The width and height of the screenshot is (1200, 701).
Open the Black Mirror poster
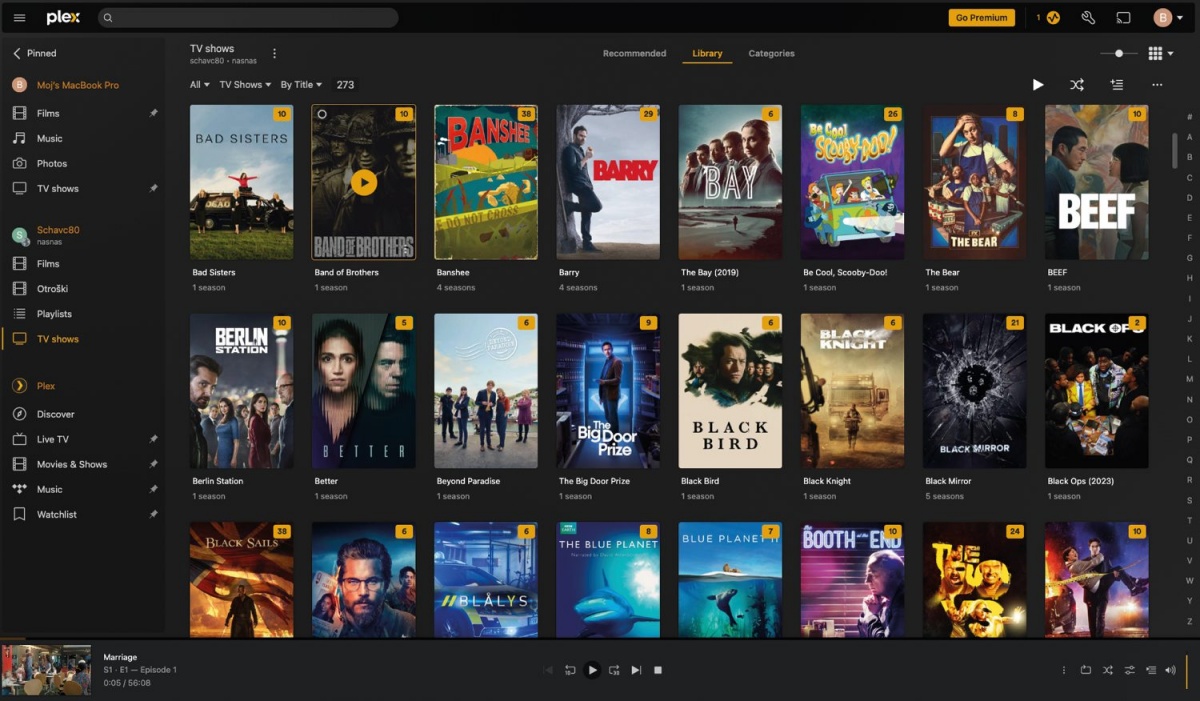[974, 391]
